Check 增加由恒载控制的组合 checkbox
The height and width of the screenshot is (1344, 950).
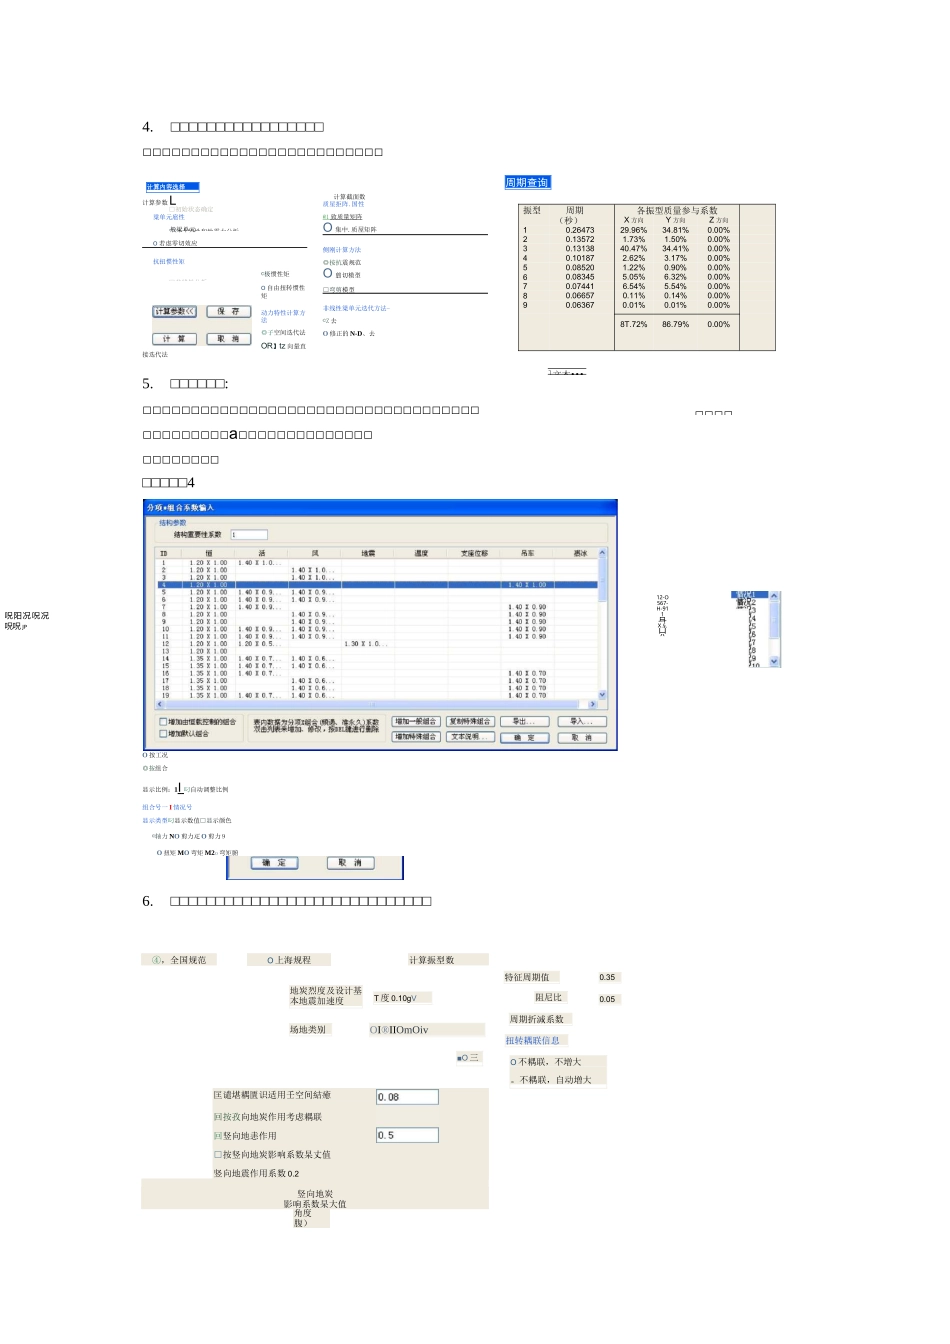click(x=164, y=722)
